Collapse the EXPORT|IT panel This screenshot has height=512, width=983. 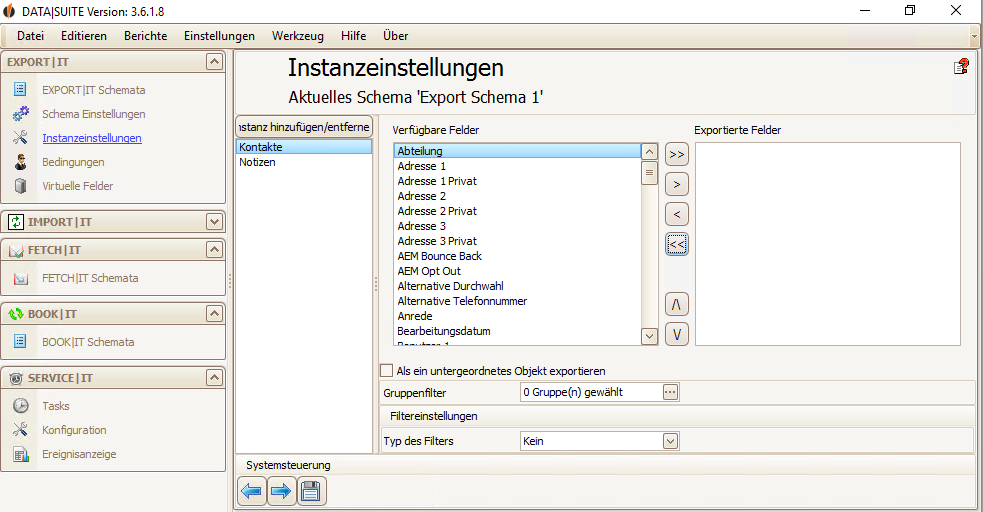[x=214, y=61]
